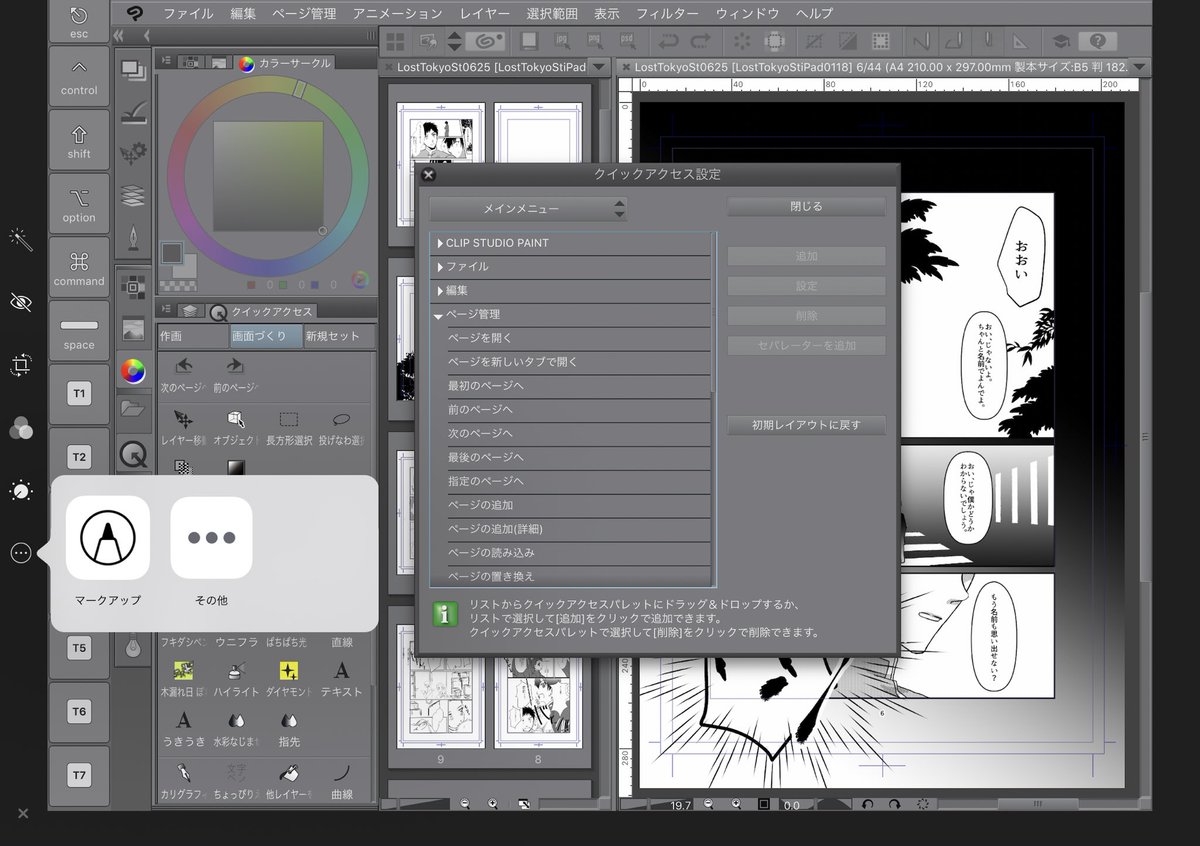Open the layers stack icon in the dock

[133, 196]
